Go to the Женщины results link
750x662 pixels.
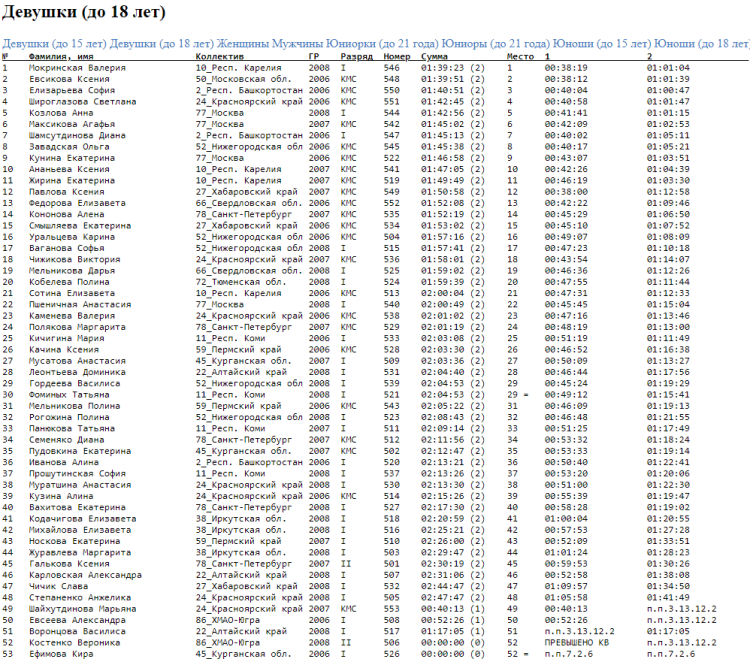[248, 44]
